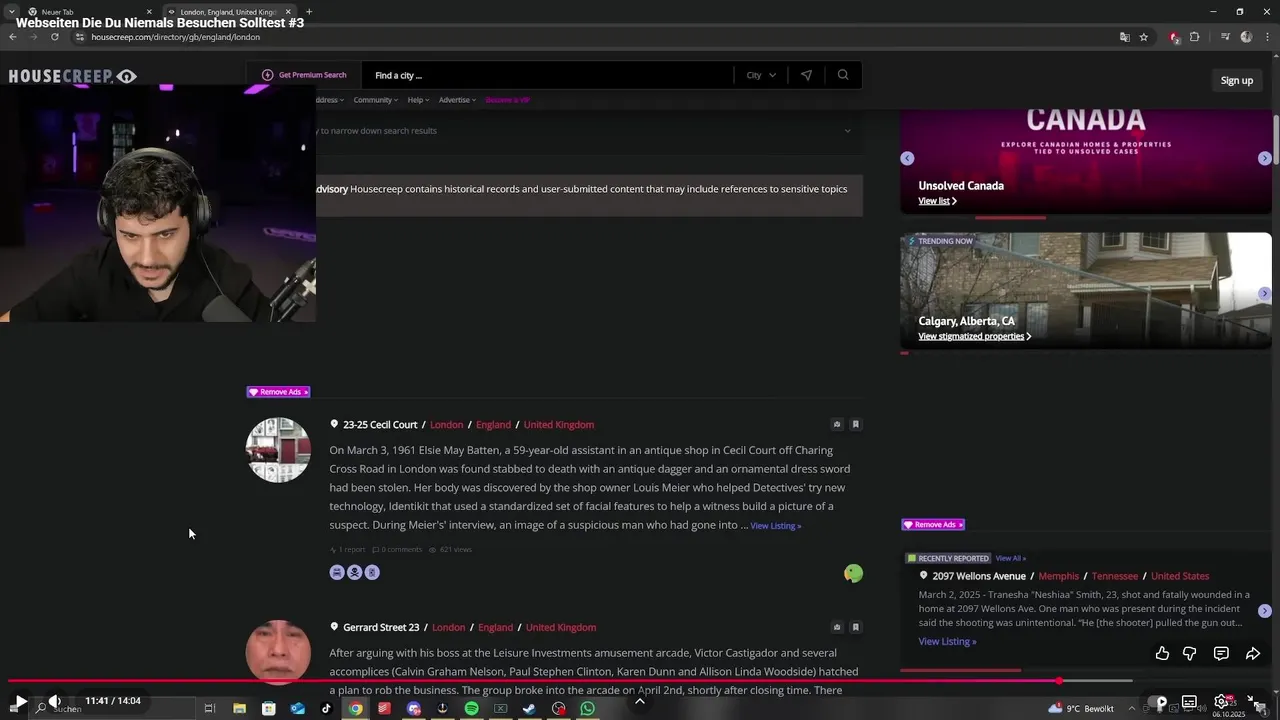
Task: Click View All next to Recently Reported
Action: [1010, 558]
